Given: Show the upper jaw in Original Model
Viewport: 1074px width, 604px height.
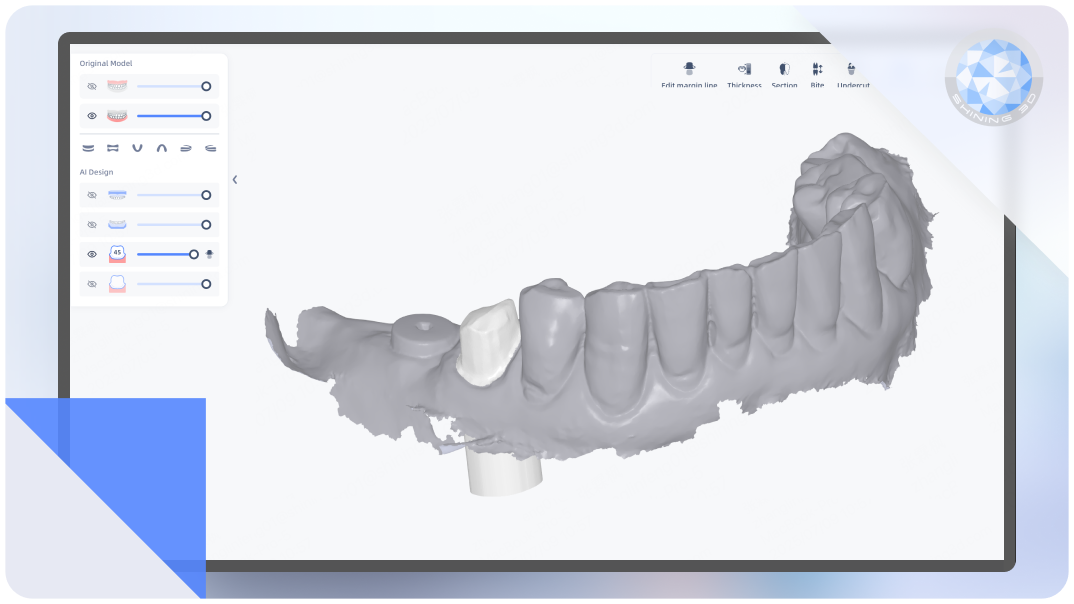Looking at the screenshot, I should point(92,87).
